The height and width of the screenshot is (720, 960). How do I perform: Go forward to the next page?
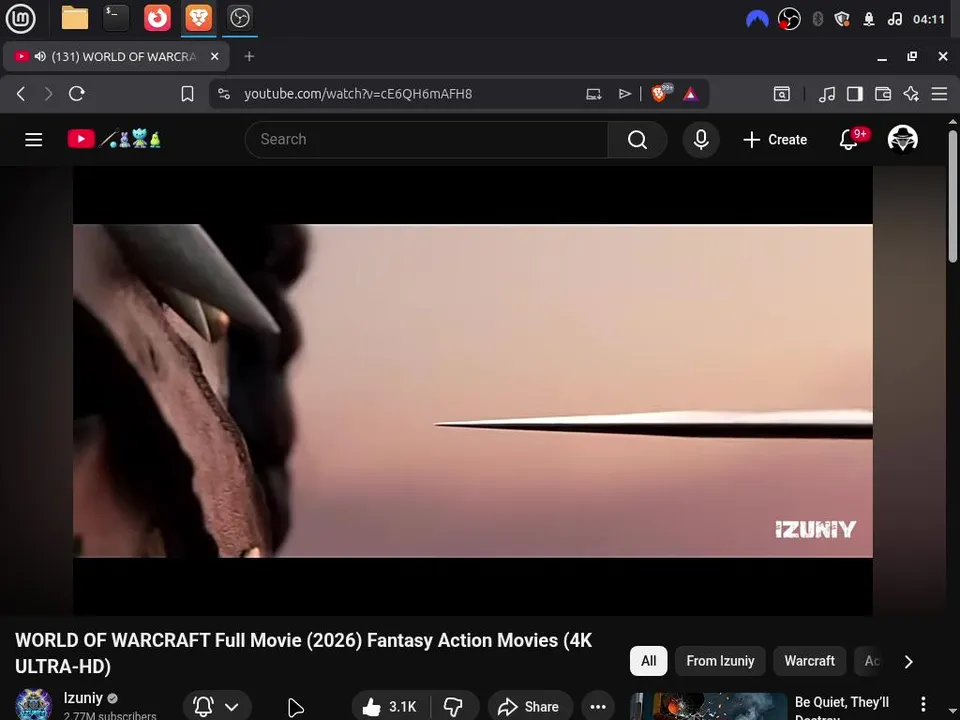coord(48,94)
